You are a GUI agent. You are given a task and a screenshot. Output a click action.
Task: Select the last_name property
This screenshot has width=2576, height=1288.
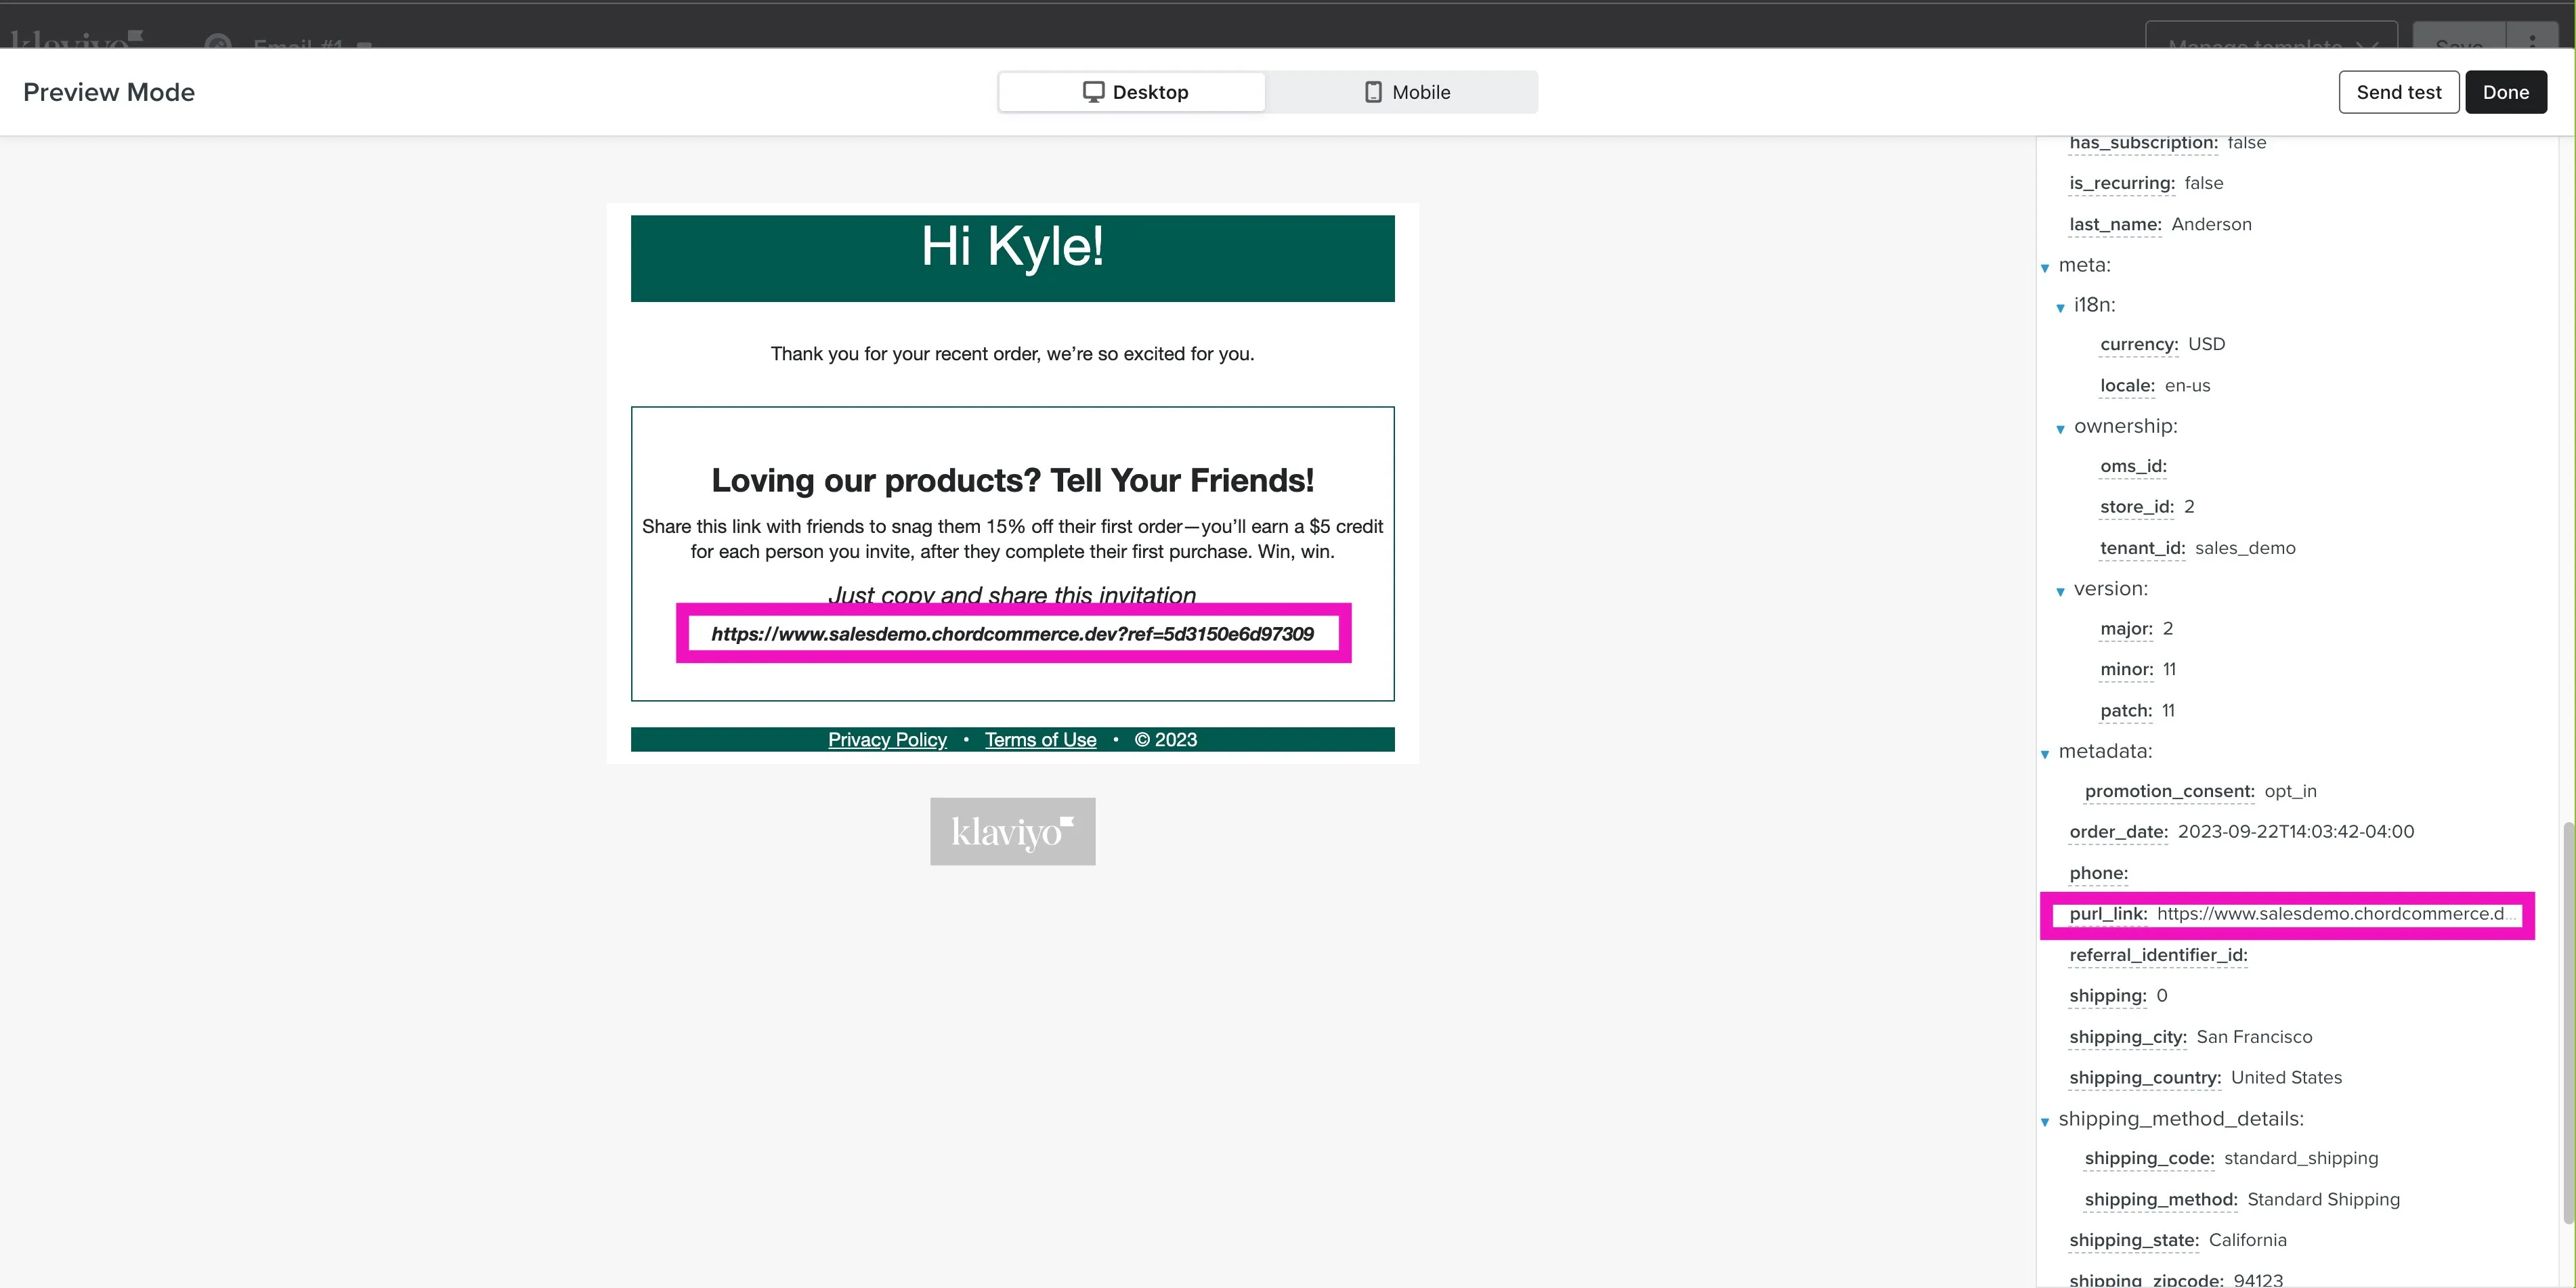coord(2115,224)
